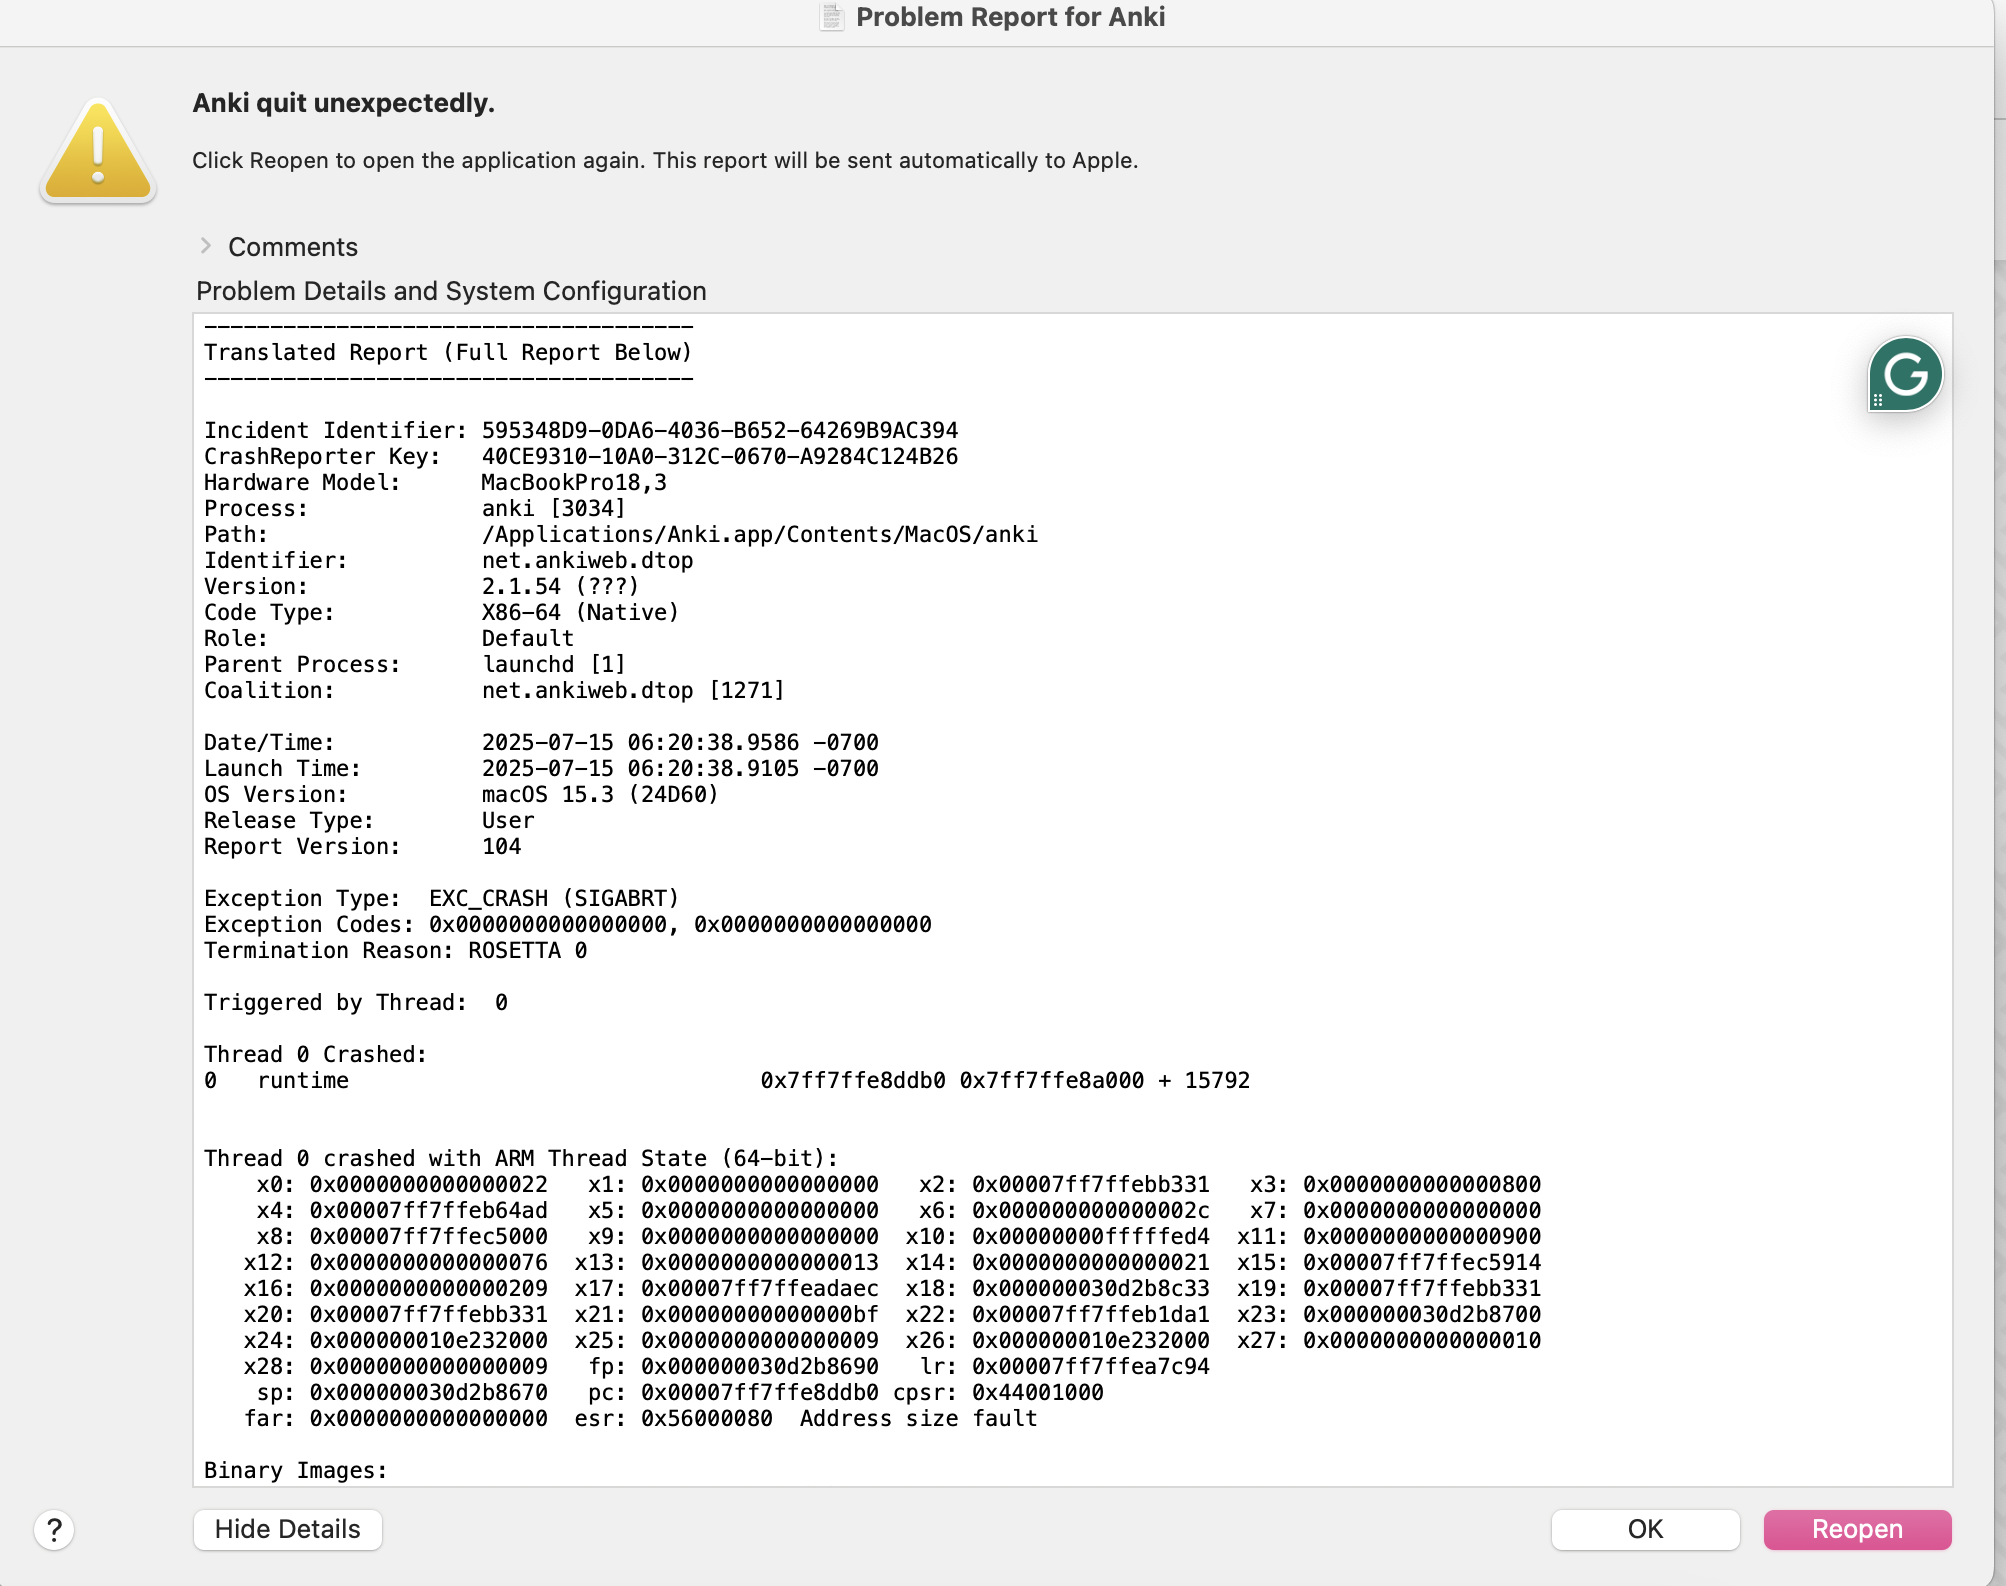2006x1586 pixels.
Task: Click the document icon in title bar
Action: pos(832,17)
